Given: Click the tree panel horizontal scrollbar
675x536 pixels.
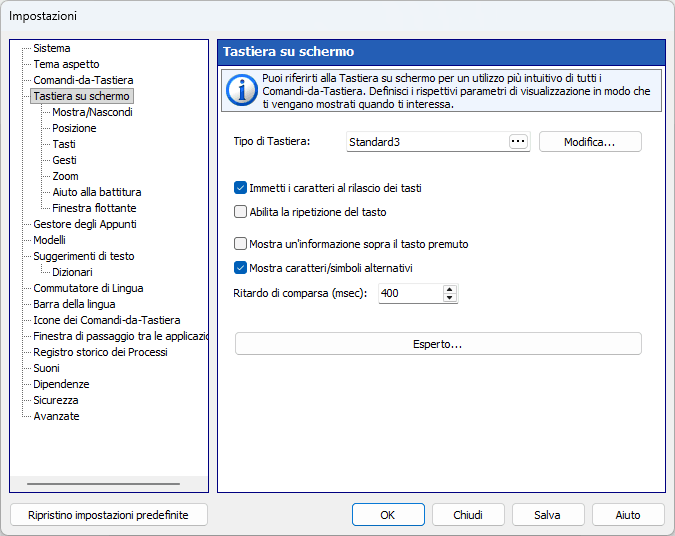Looking at the screenshot, I should (103, 484).
